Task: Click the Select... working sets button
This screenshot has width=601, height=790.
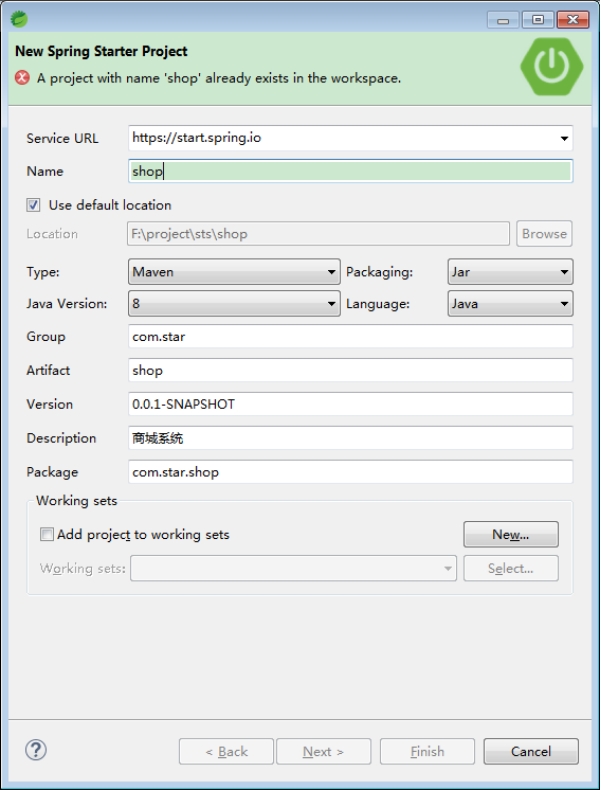Action: [511, 568]
